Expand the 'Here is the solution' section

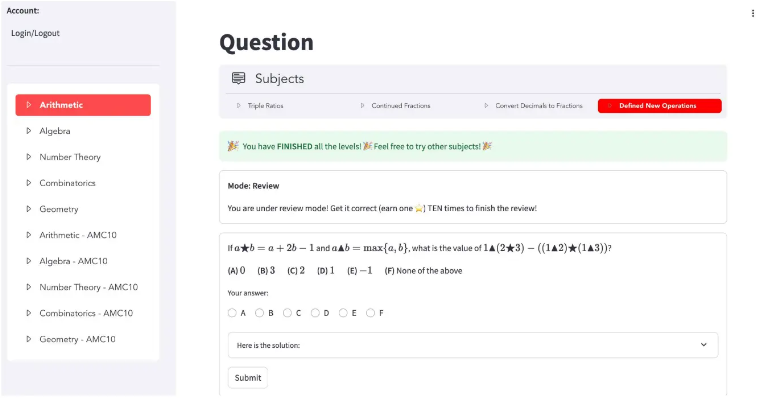click(x=473, y=345)
